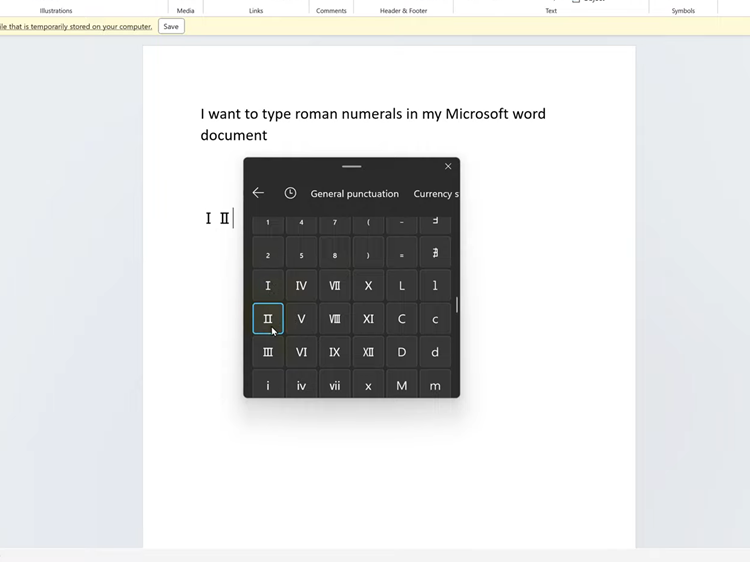Insert Roman numeral Ⅹ (ten) uppercase symbol
Viewport: 750px width, 562px height.
[x=368, y=286]
